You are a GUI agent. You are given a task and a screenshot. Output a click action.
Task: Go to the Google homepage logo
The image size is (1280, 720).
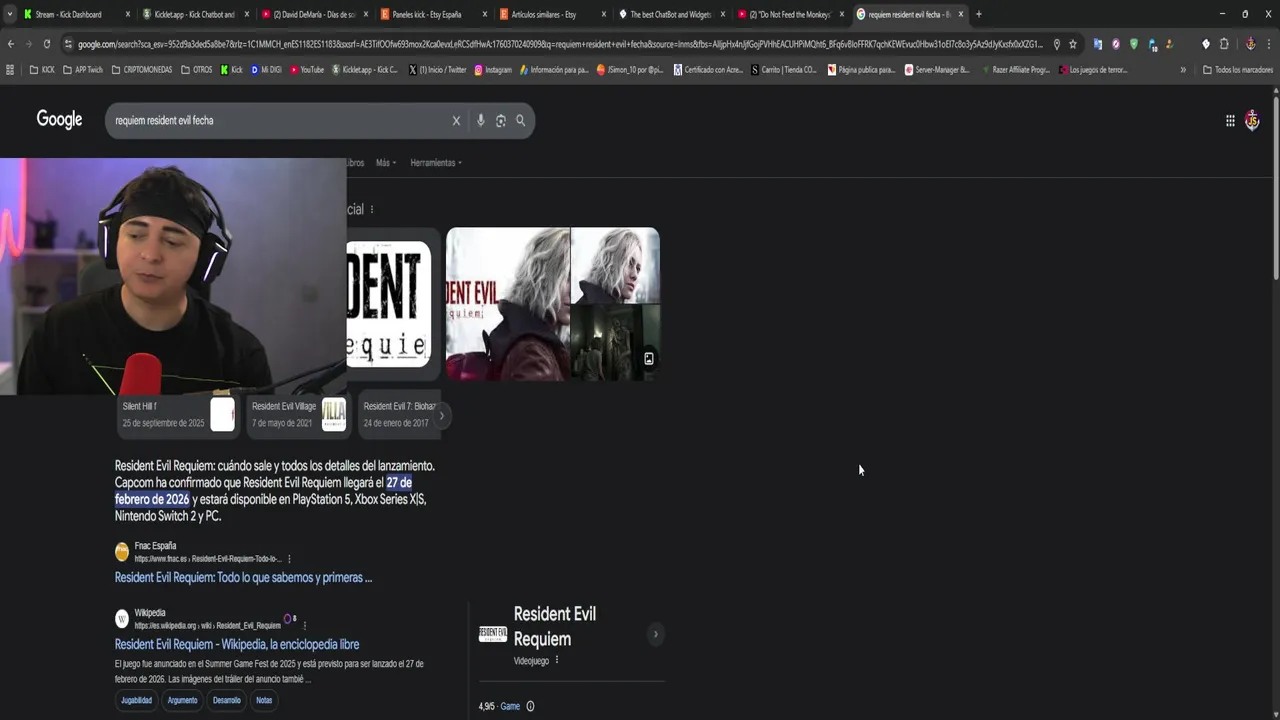(59, 120)
